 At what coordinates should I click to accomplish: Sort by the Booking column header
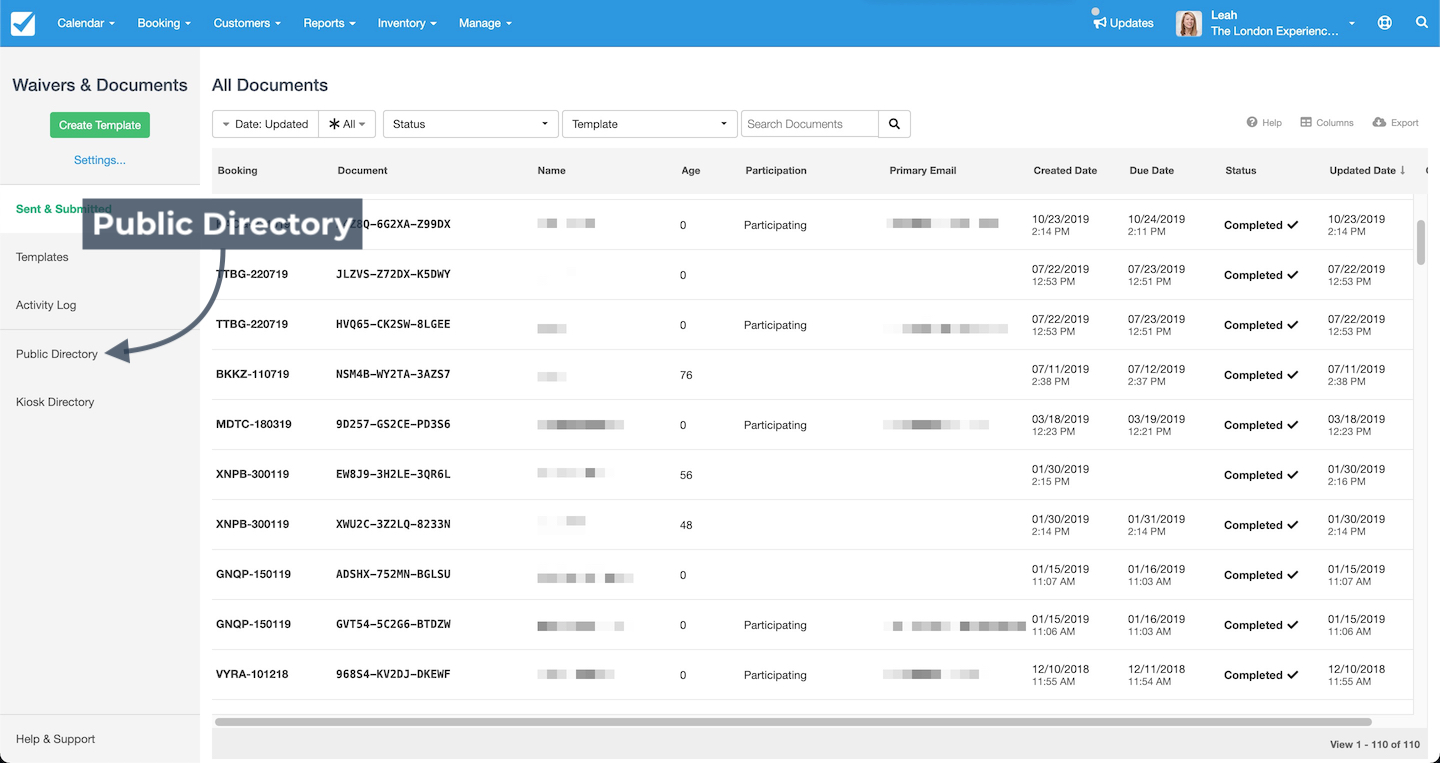pos(238,170)
